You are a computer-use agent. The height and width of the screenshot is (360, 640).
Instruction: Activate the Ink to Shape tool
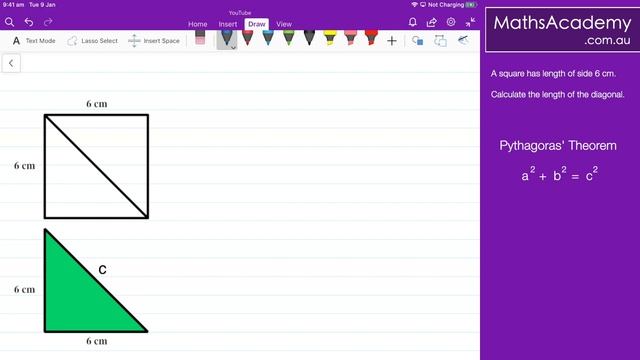440,40
